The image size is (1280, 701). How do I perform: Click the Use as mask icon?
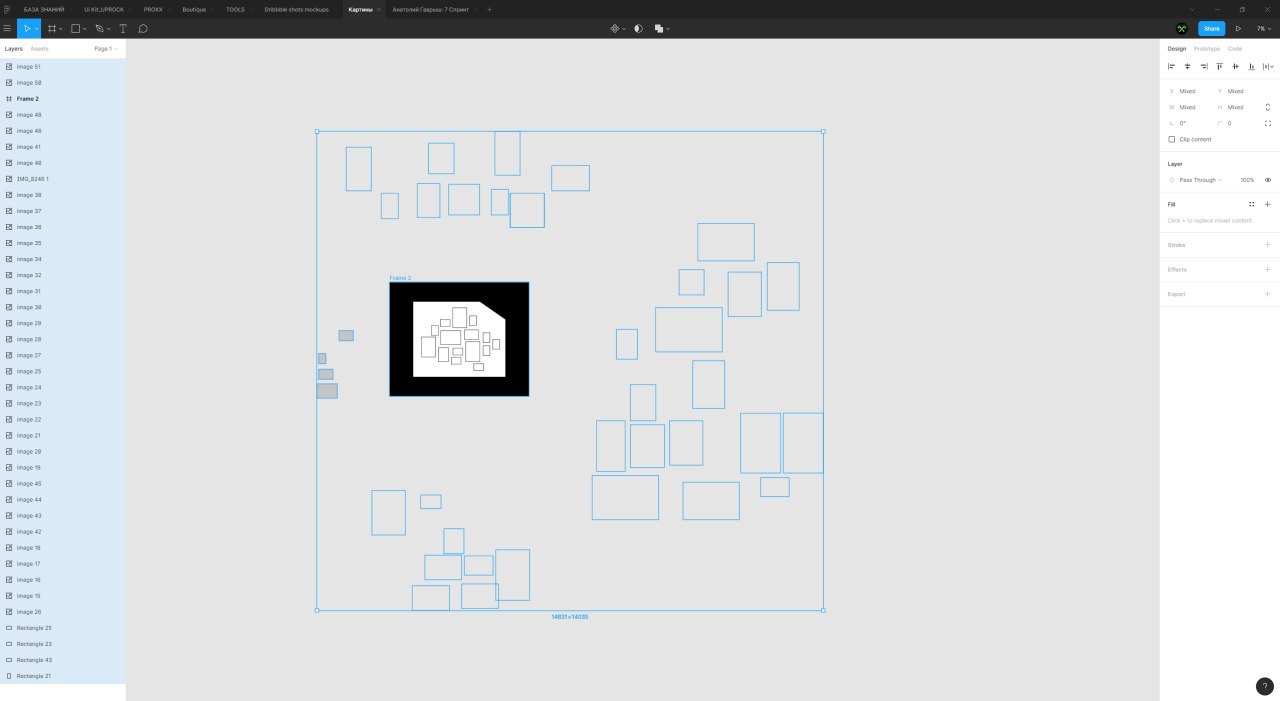pyautogui.click(x=640, y=28)
